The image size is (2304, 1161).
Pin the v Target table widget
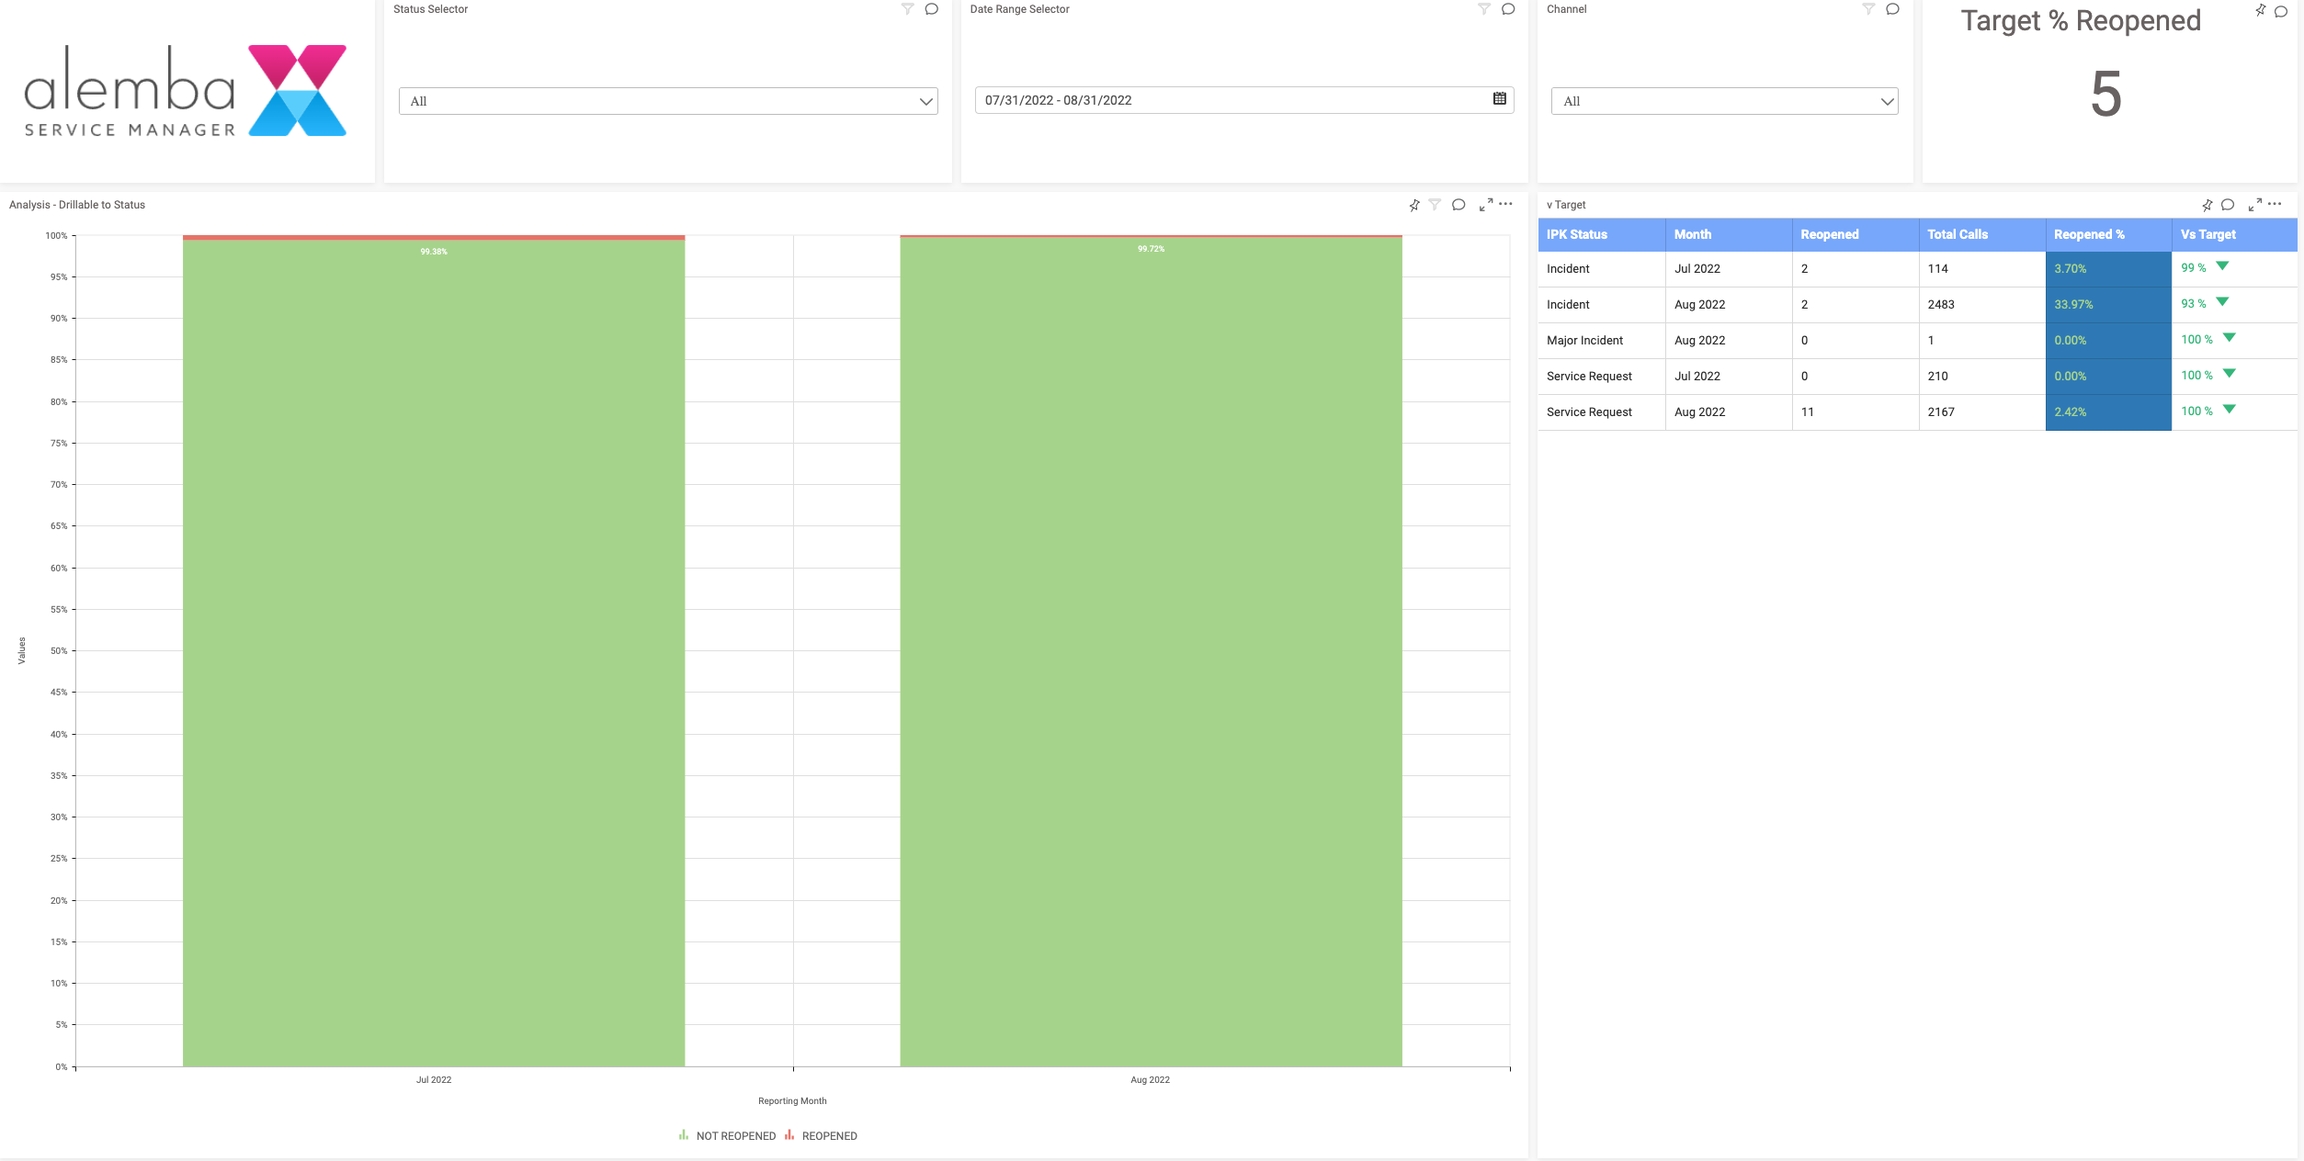pos(2207,205)
